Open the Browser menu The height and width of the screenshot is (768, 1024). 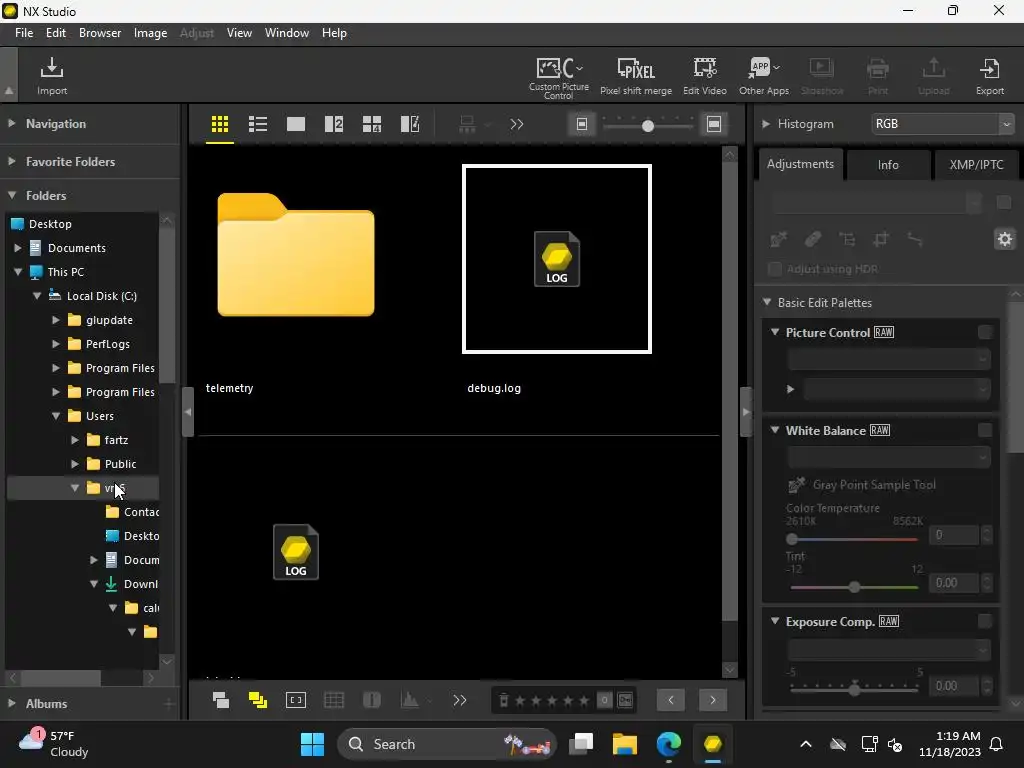coord(100,33)
